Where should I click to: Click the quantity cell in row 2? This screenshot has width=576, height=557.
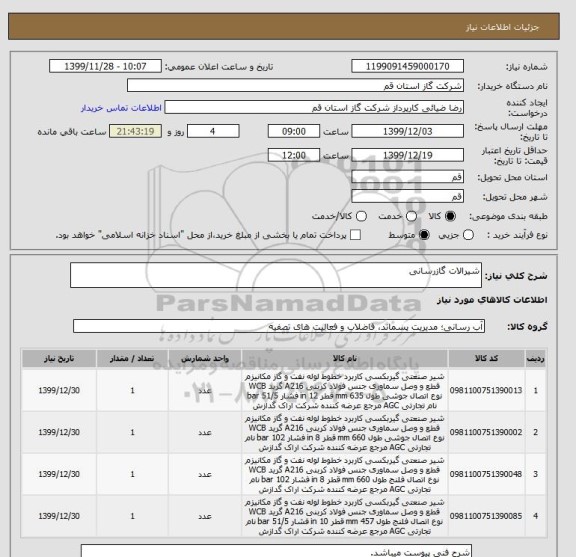click(x=132, y=432)
